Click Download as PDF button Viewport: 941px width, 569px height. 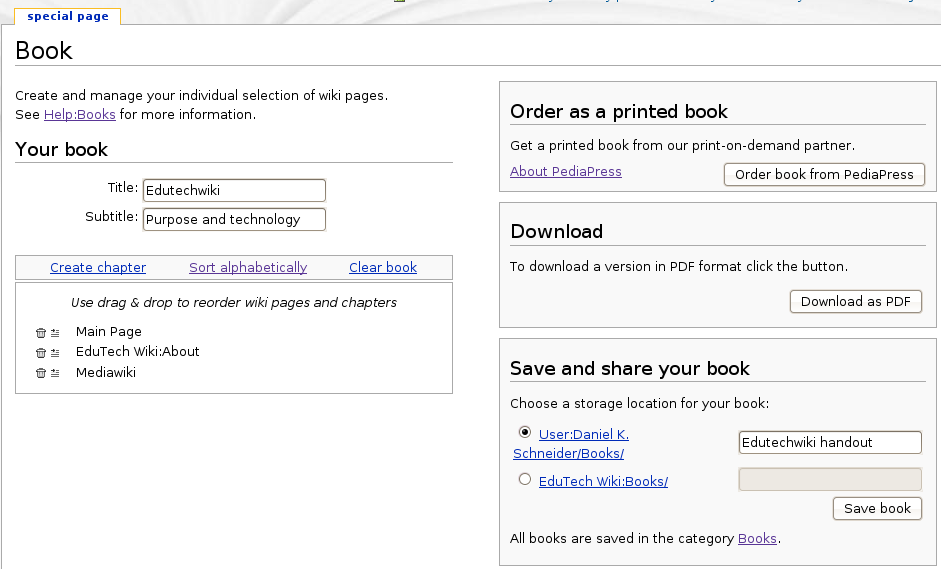856,301
